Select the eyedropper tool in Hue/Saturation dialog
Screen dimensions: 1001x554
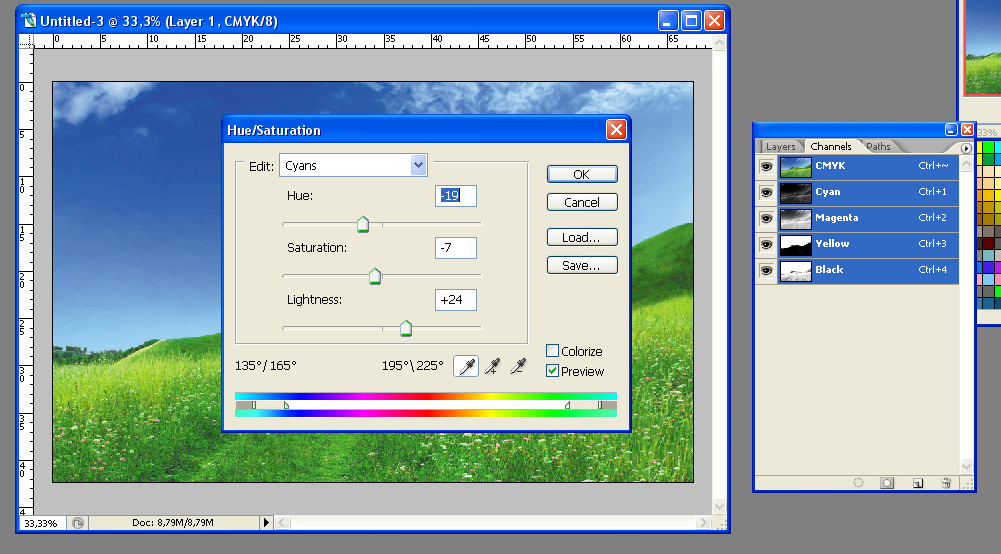(x=466, y=366)
